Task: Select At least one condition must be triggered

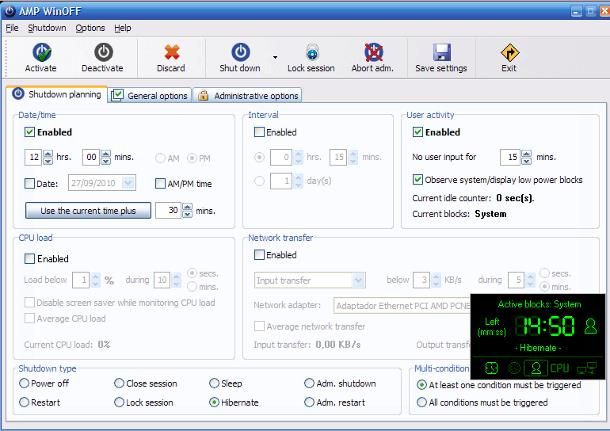Action: pos(421,385)
